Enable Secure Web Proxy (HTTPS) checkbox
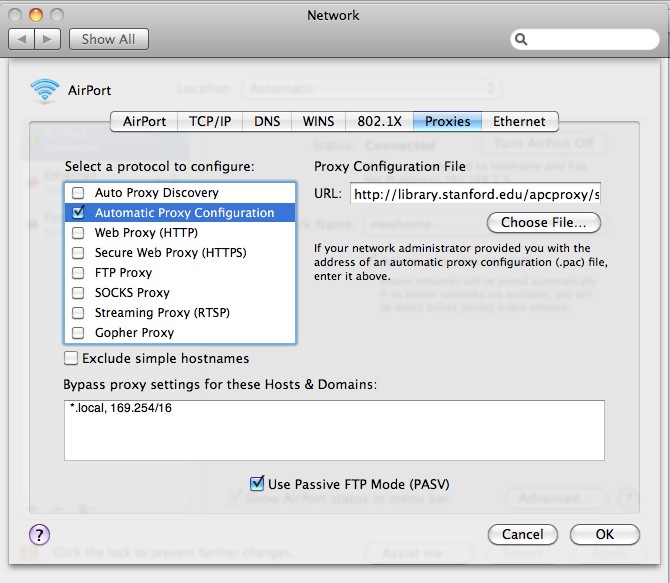 coord(78,253)
